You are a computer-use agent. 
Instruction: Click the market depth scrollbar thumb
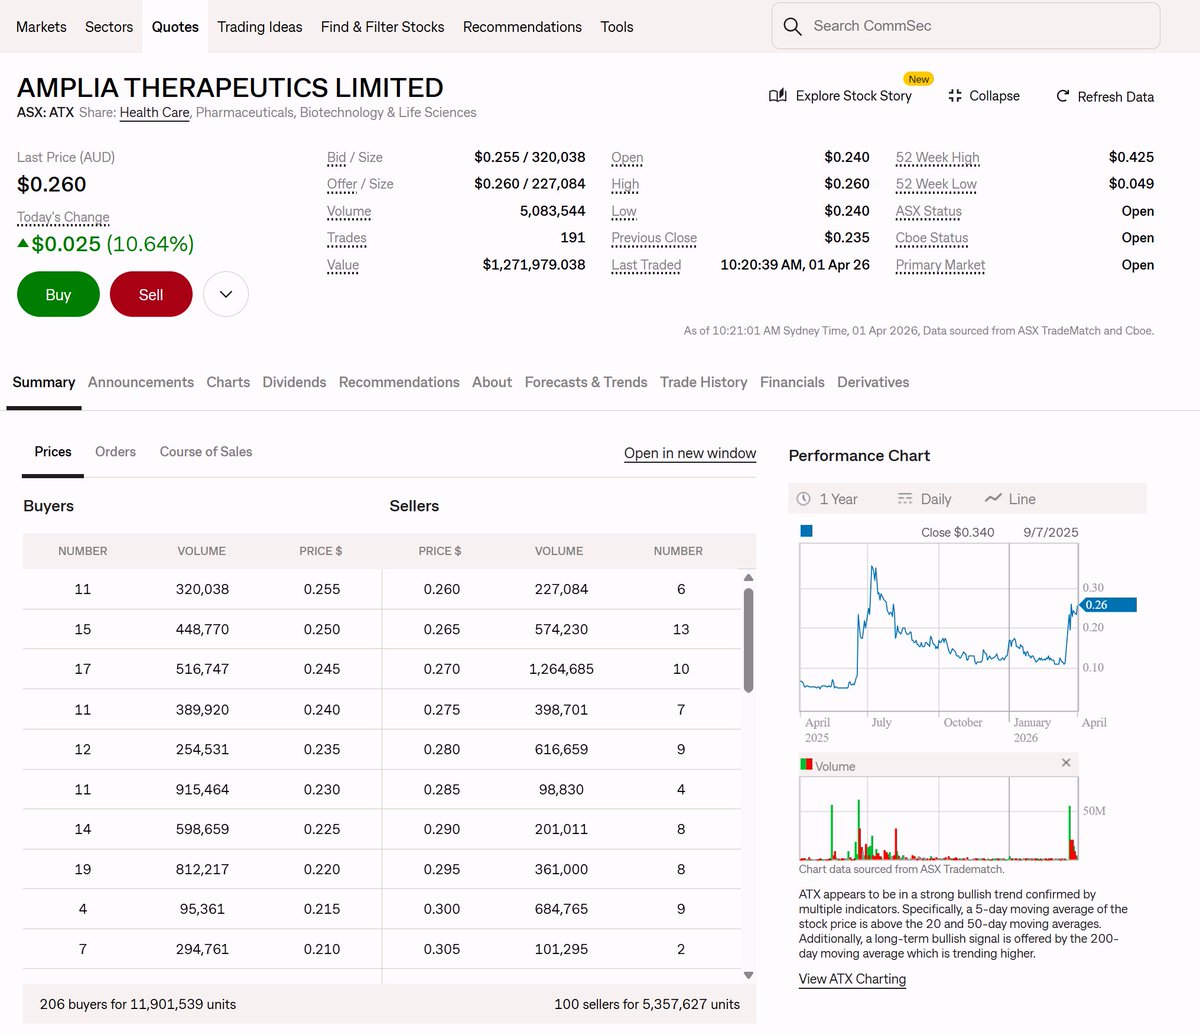(x=748, y=640)
